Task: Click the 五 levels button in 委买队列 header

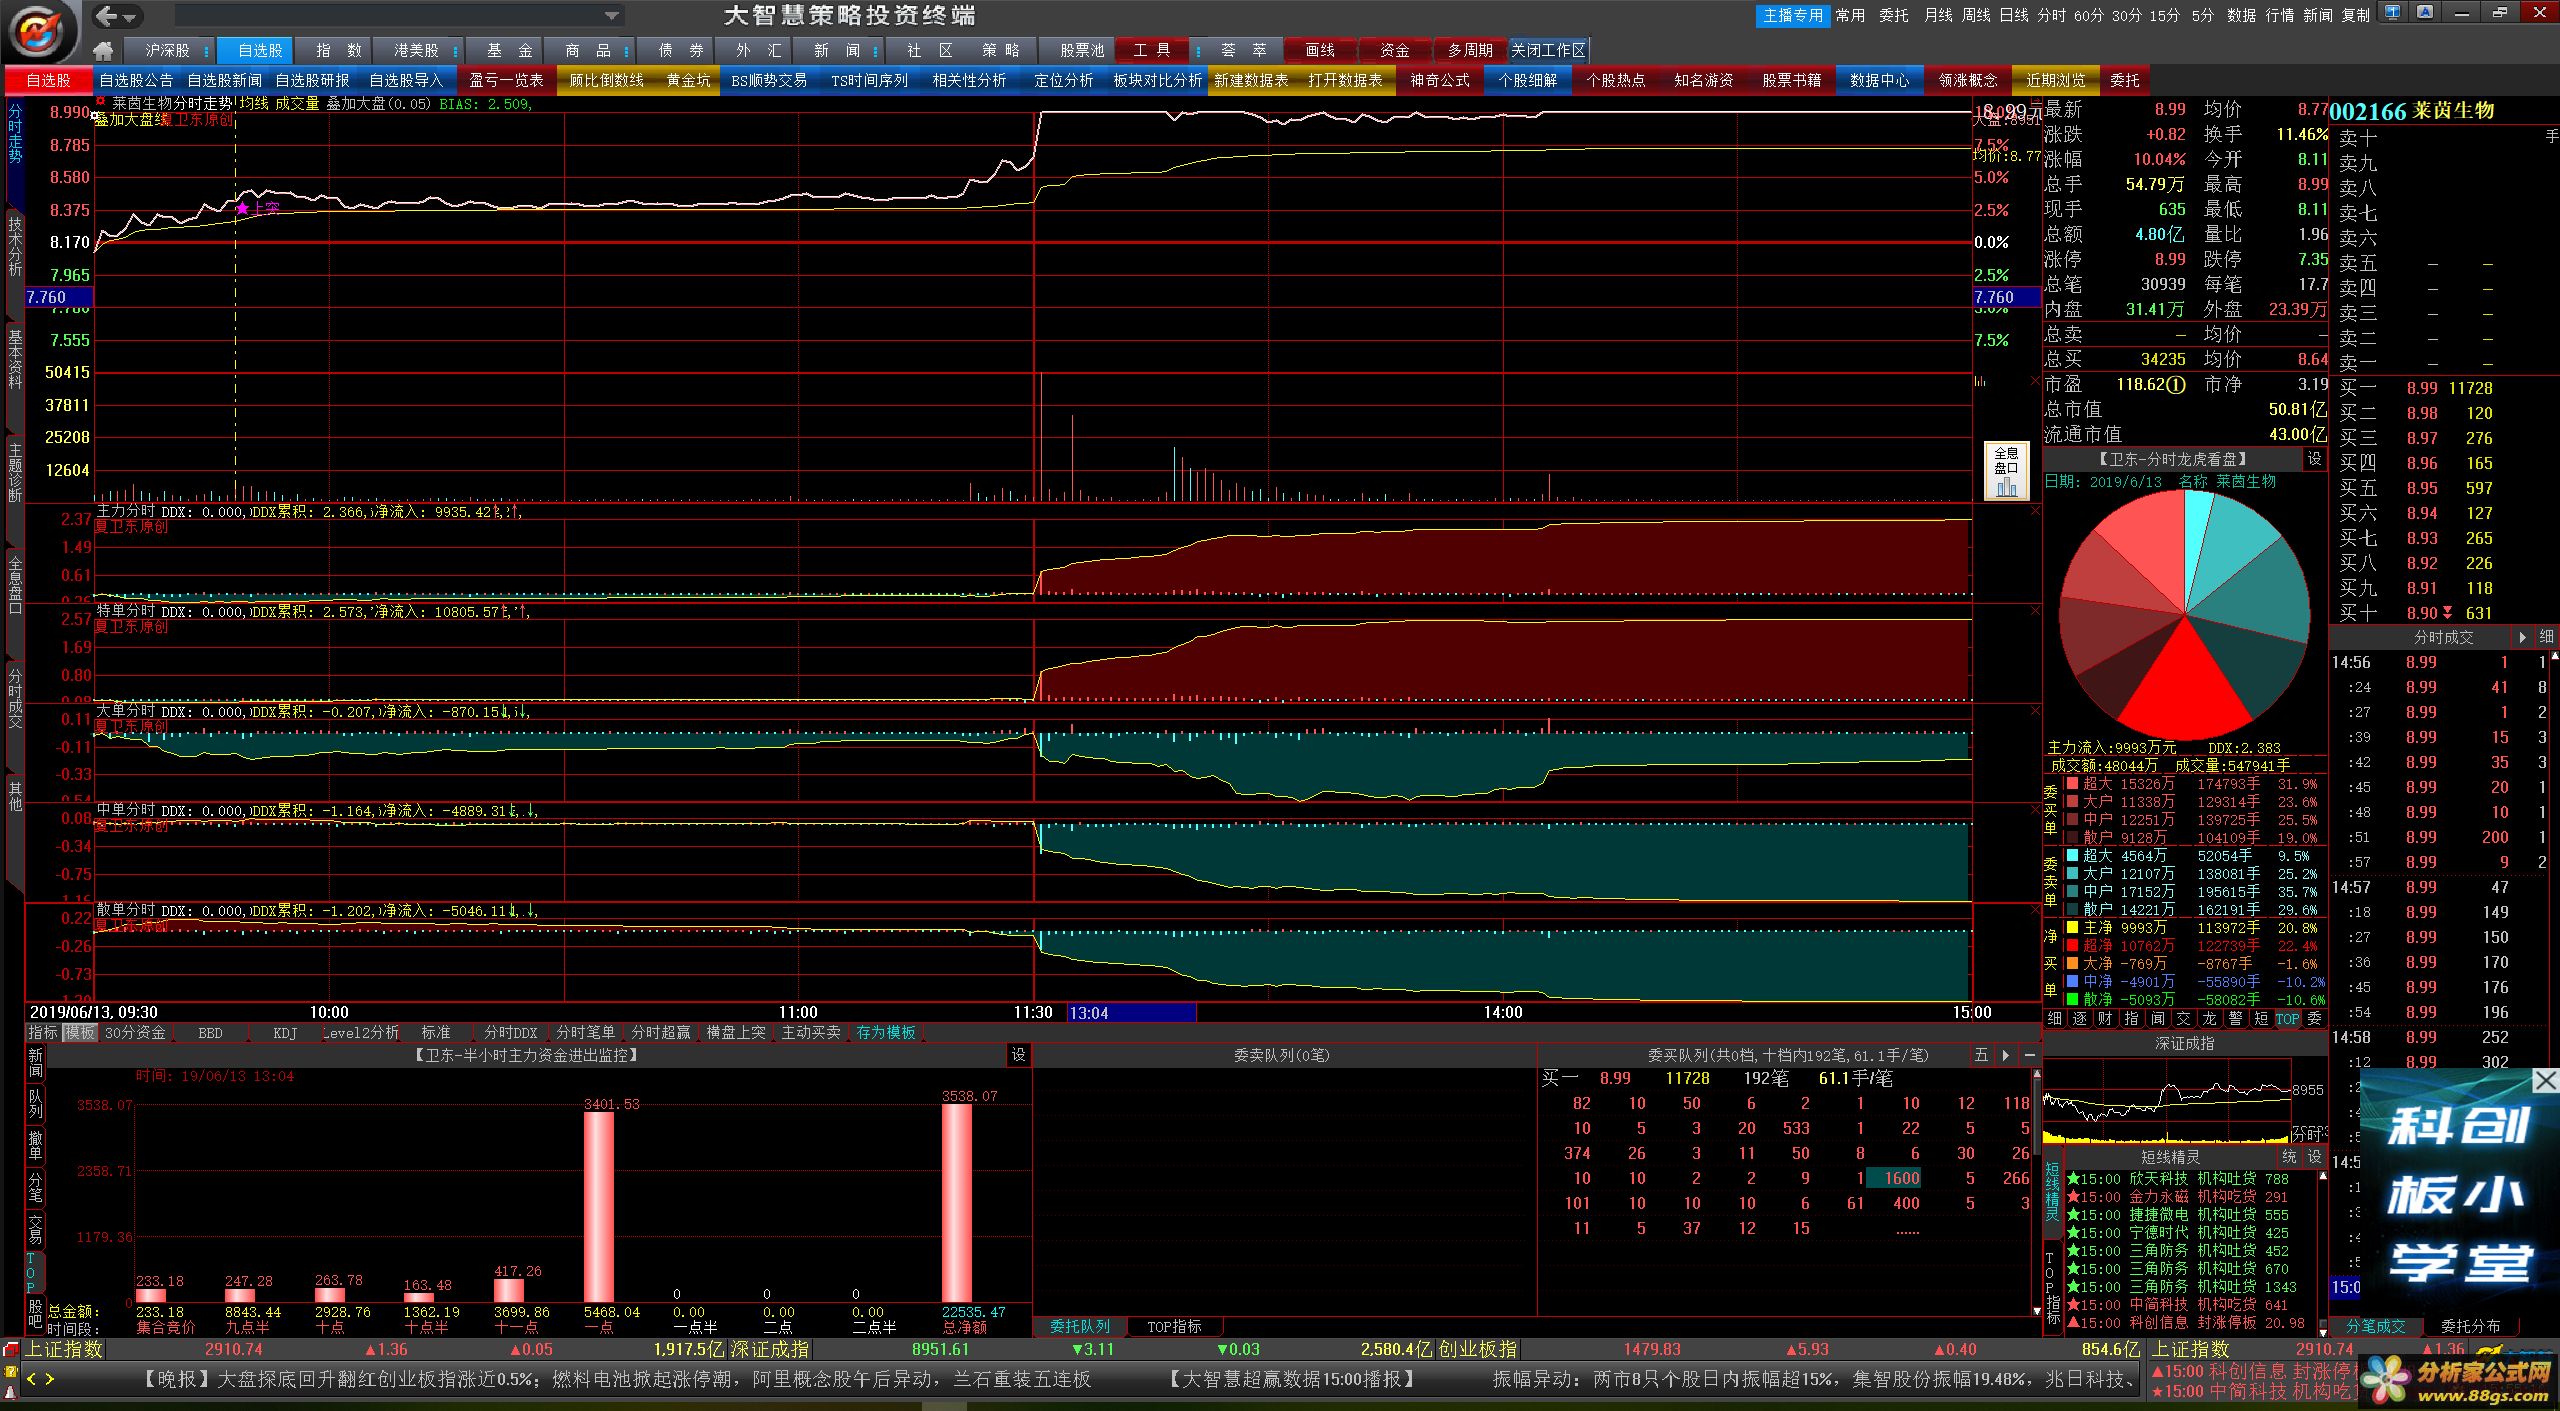Action: click(1981, 1054)
